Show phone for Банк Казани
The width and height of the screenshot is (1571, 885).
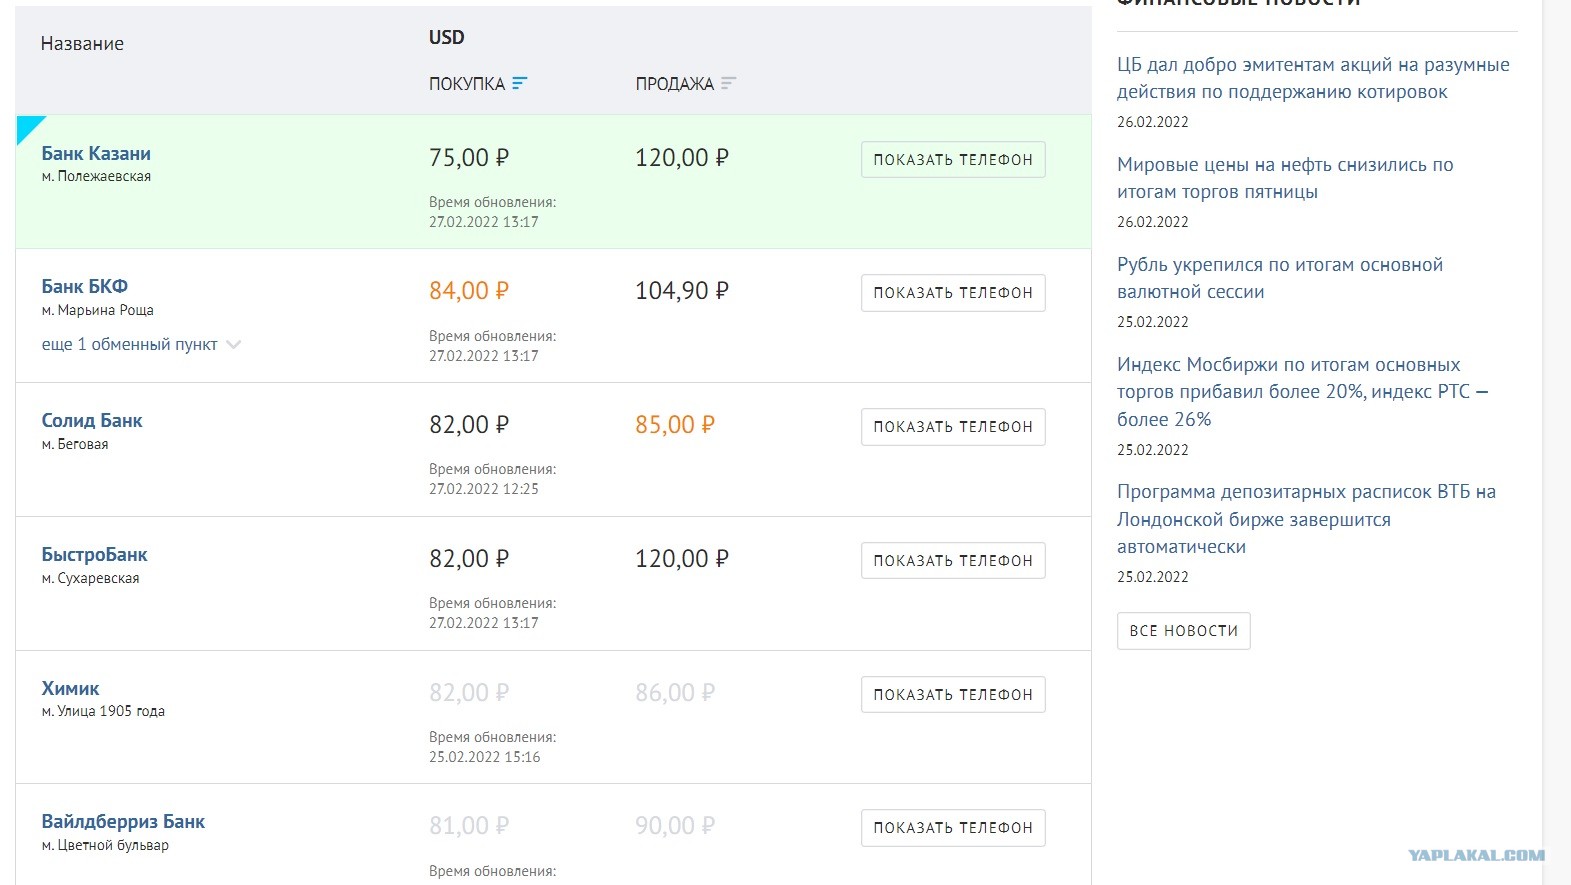953,160
